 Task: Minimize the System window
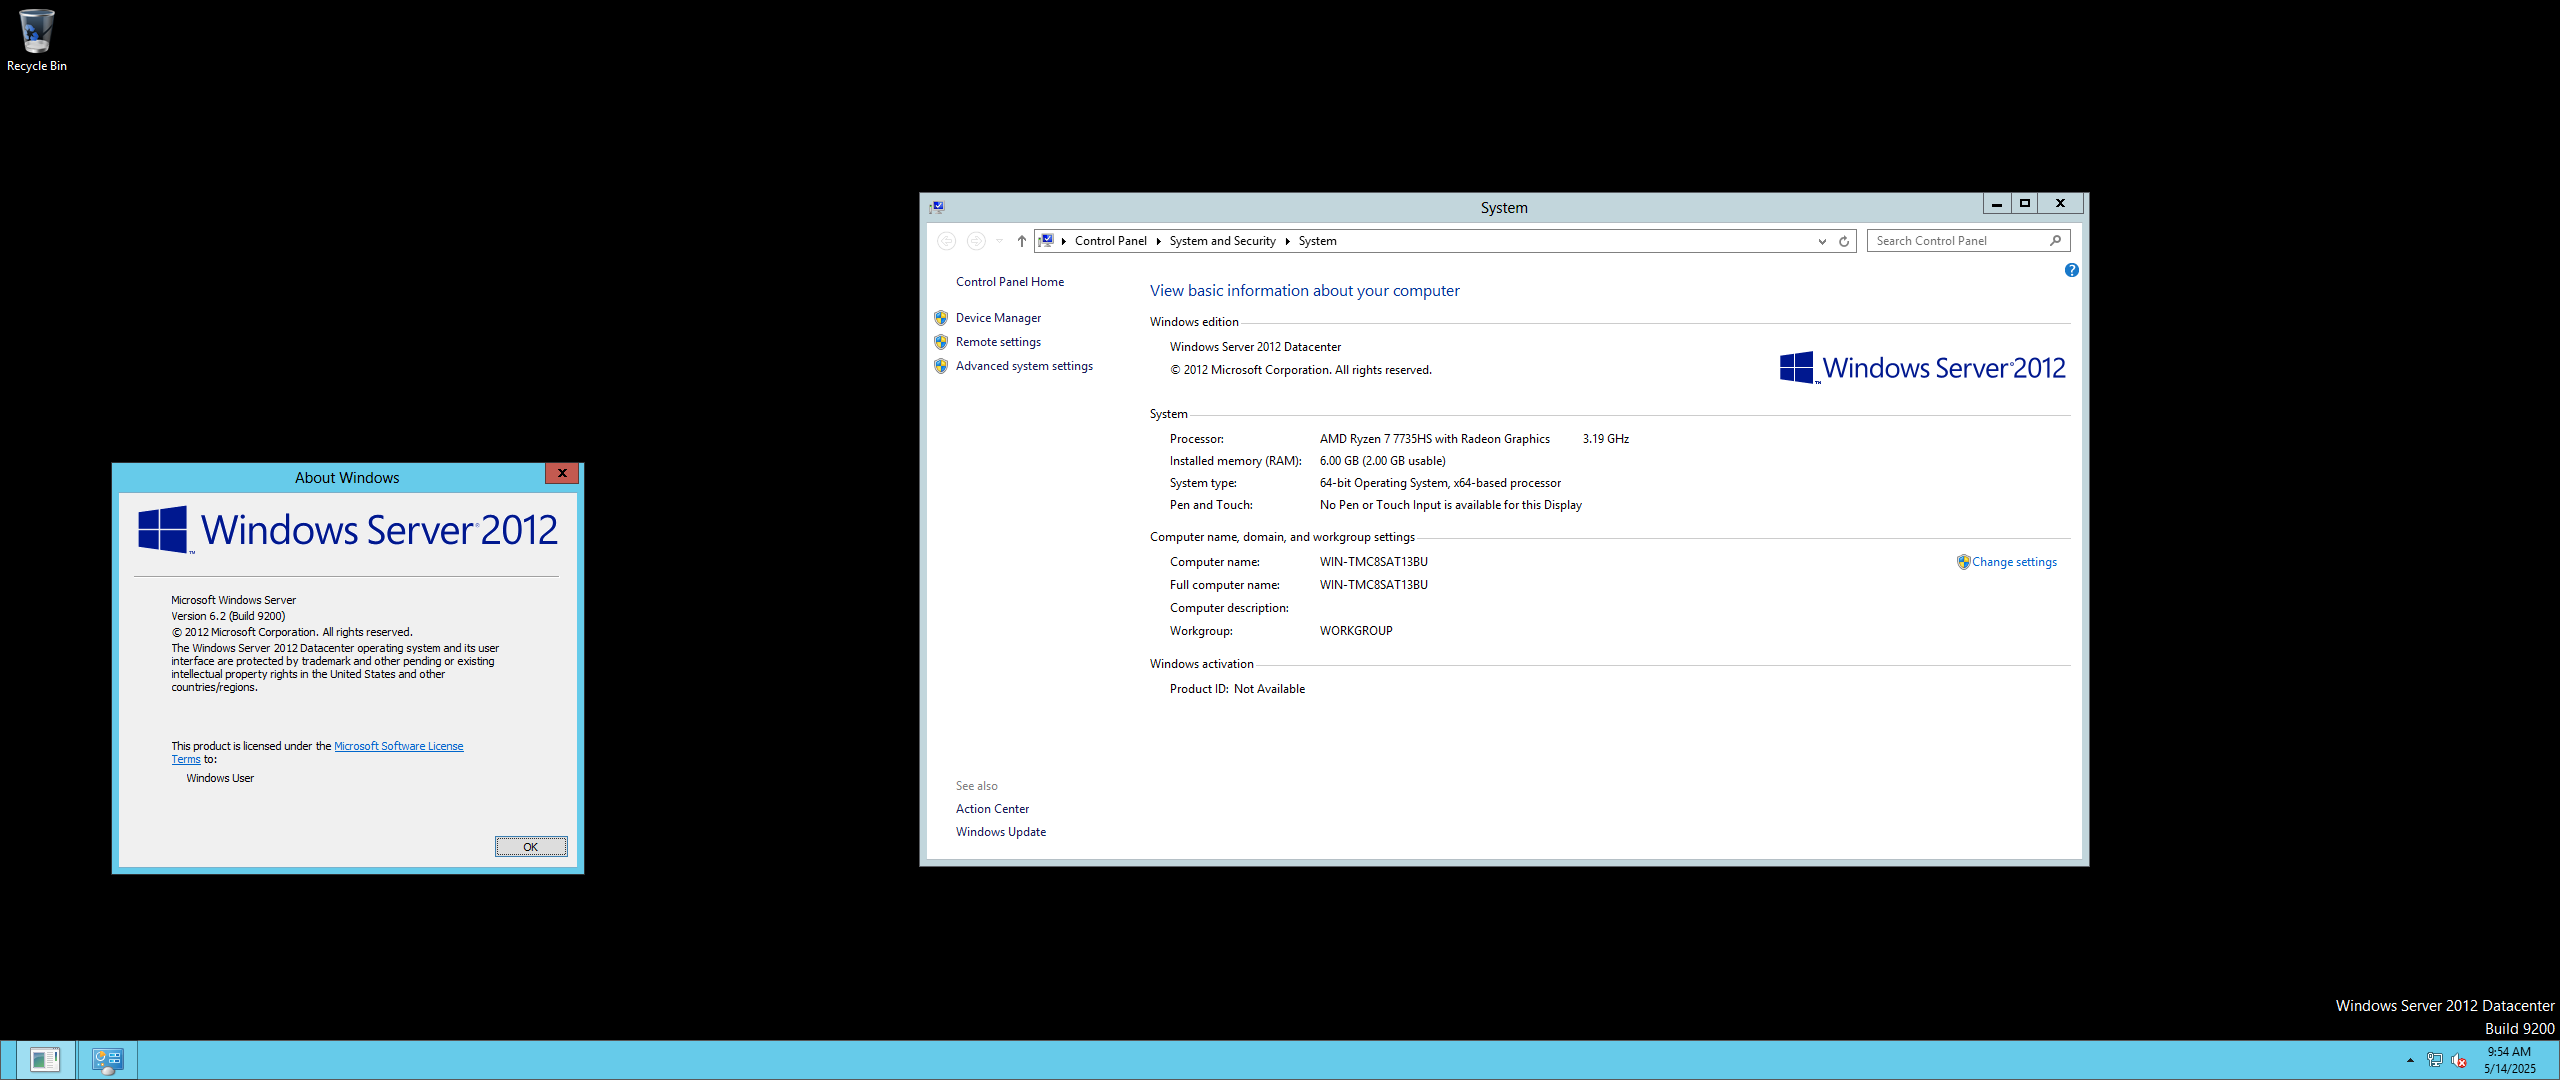pyautogui.click(x=1997, y=204)
